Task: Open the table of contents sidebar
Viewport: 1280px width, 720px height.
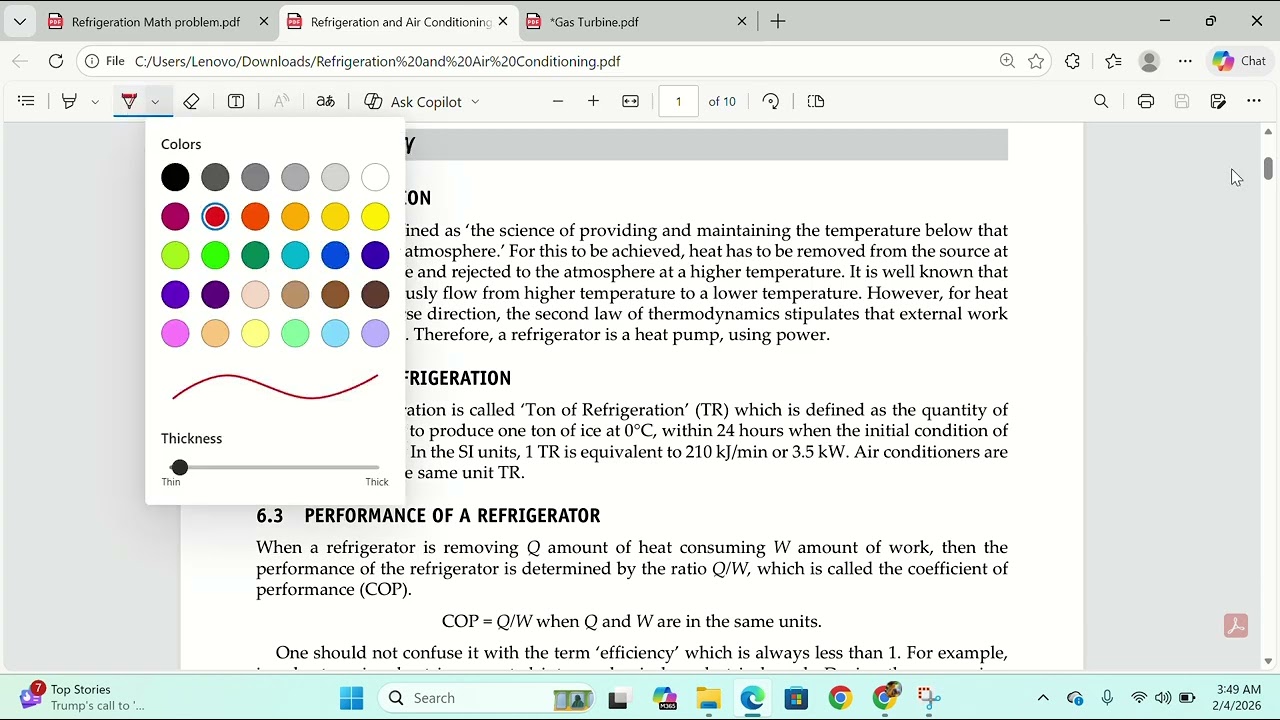Action: (x=26, y=101)
